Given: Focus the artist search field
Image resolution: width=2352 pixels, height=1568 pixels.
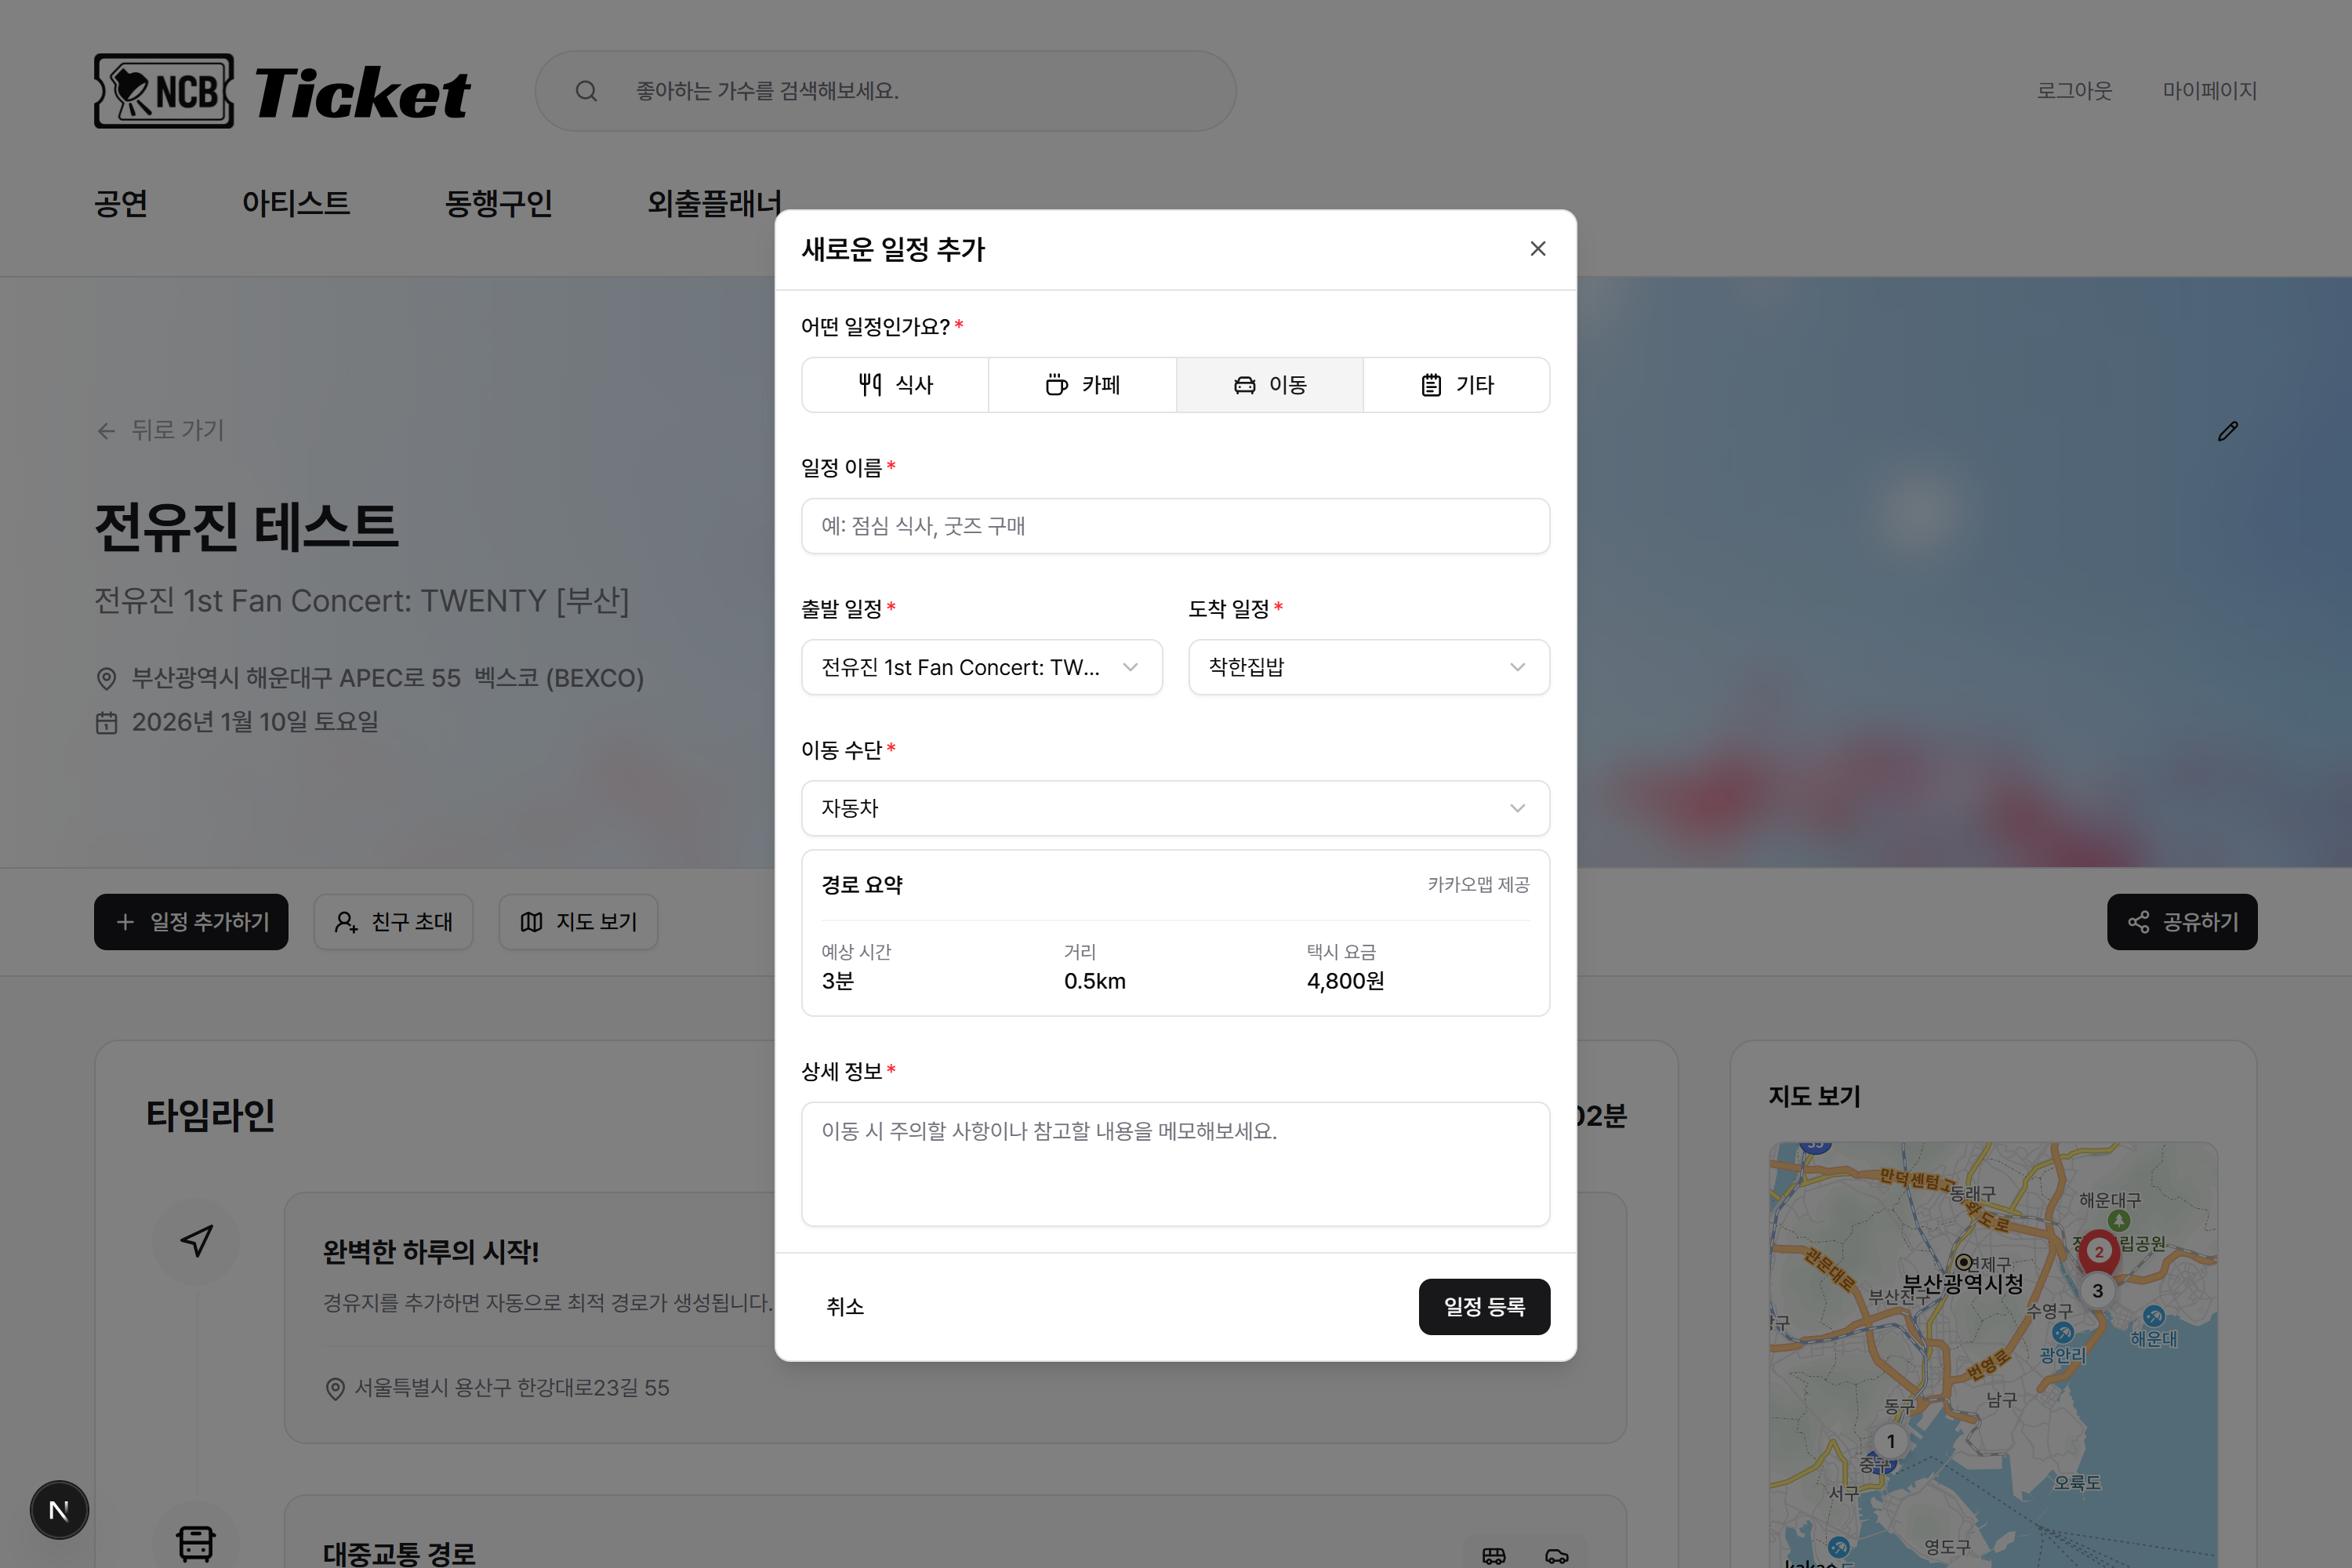Looking at the screenshot, I should click(x=886, y=91).
